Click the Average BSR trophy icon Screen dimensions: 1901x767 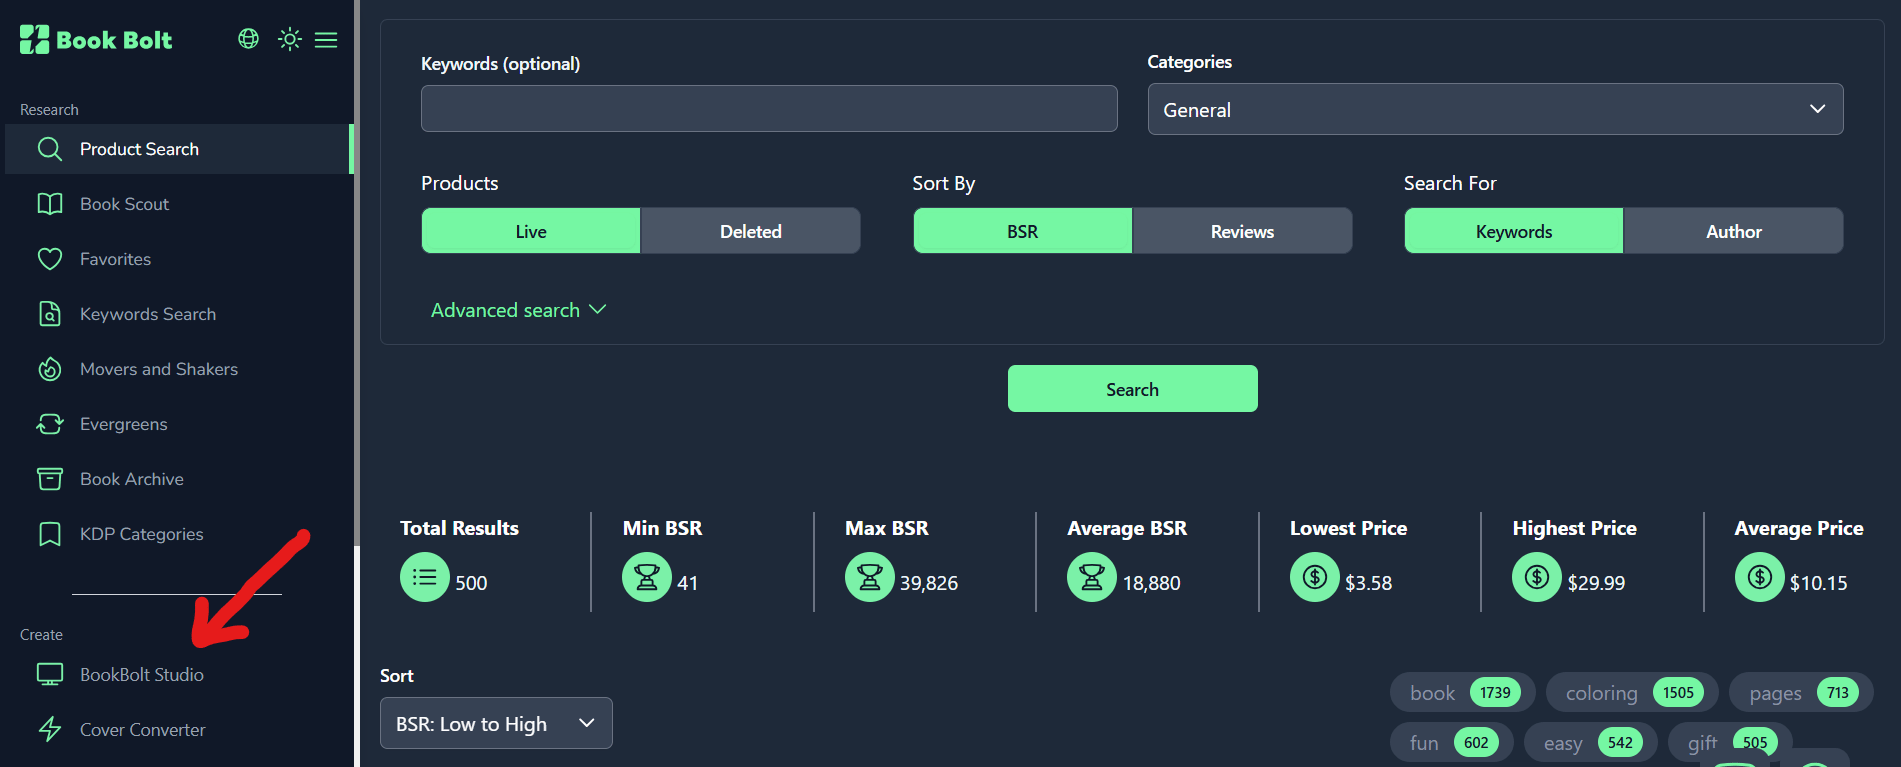[x=1092, y=577]
